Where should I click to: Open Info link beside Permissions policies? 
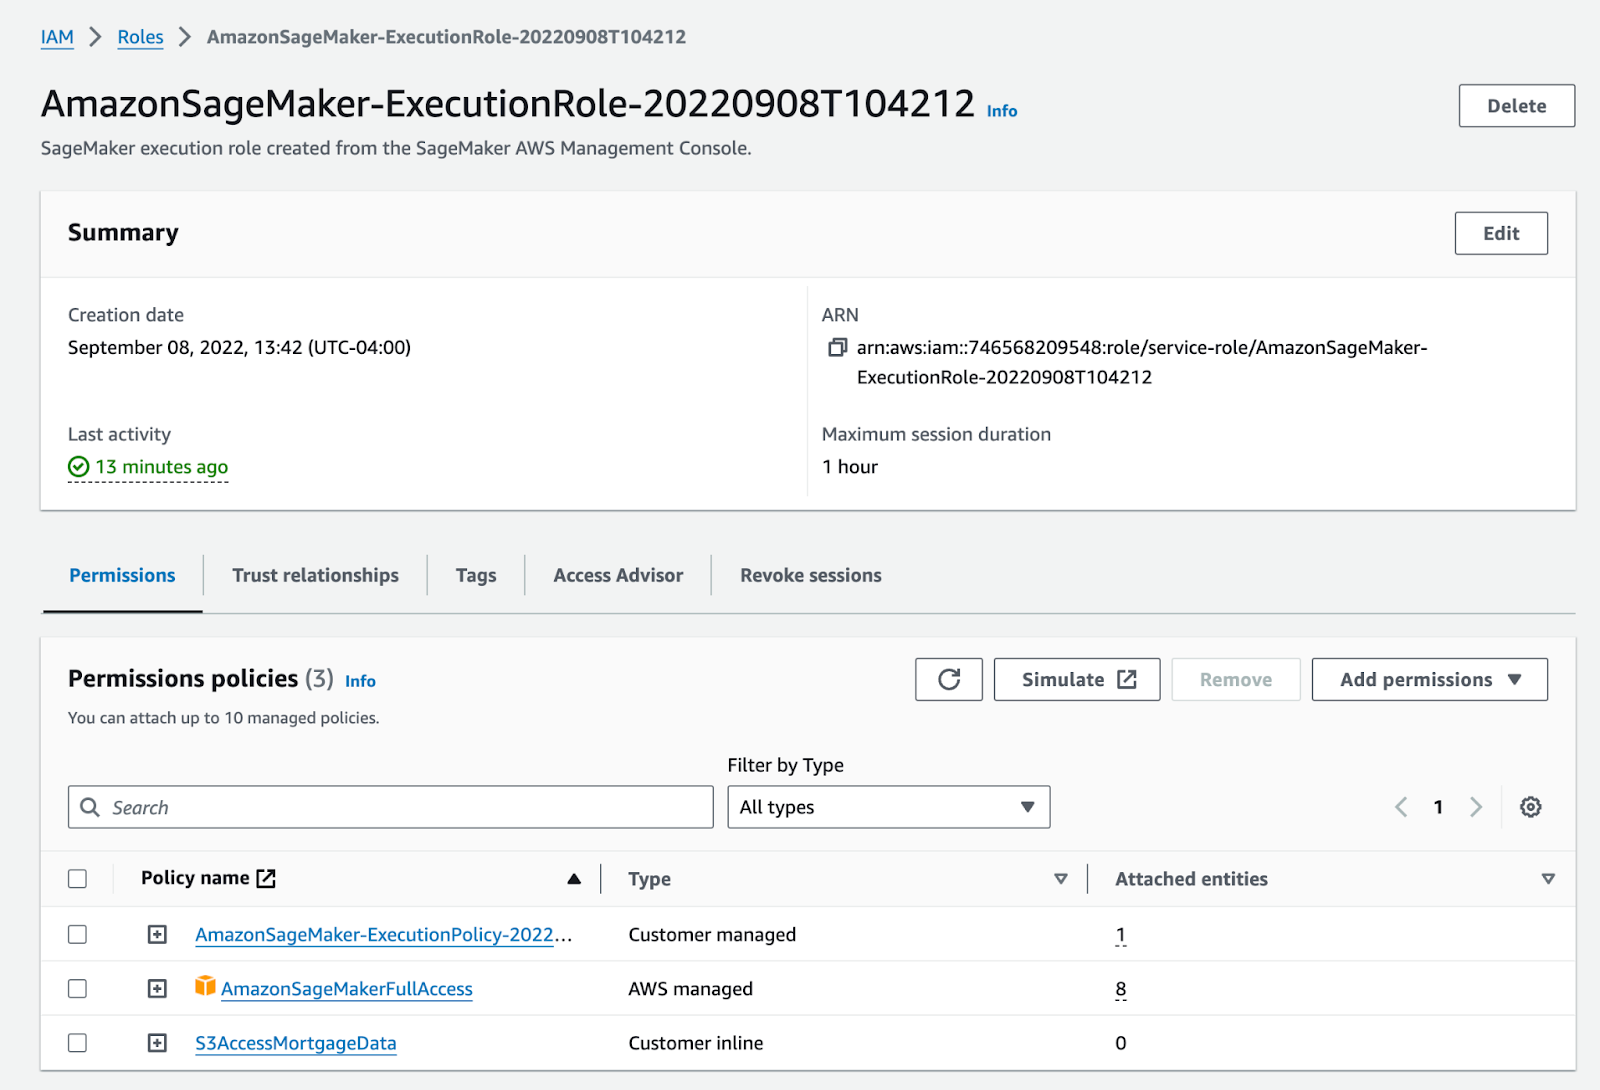(360, 681)
